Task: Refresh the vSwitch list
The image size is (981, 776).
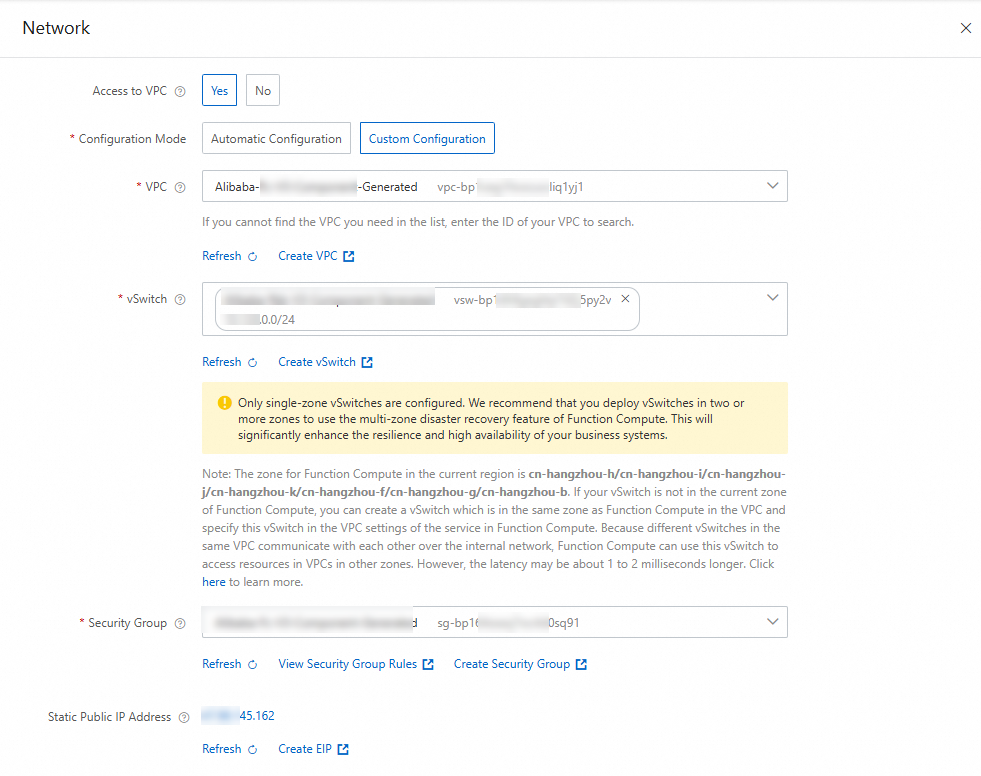Action: (x=221, y=362)
